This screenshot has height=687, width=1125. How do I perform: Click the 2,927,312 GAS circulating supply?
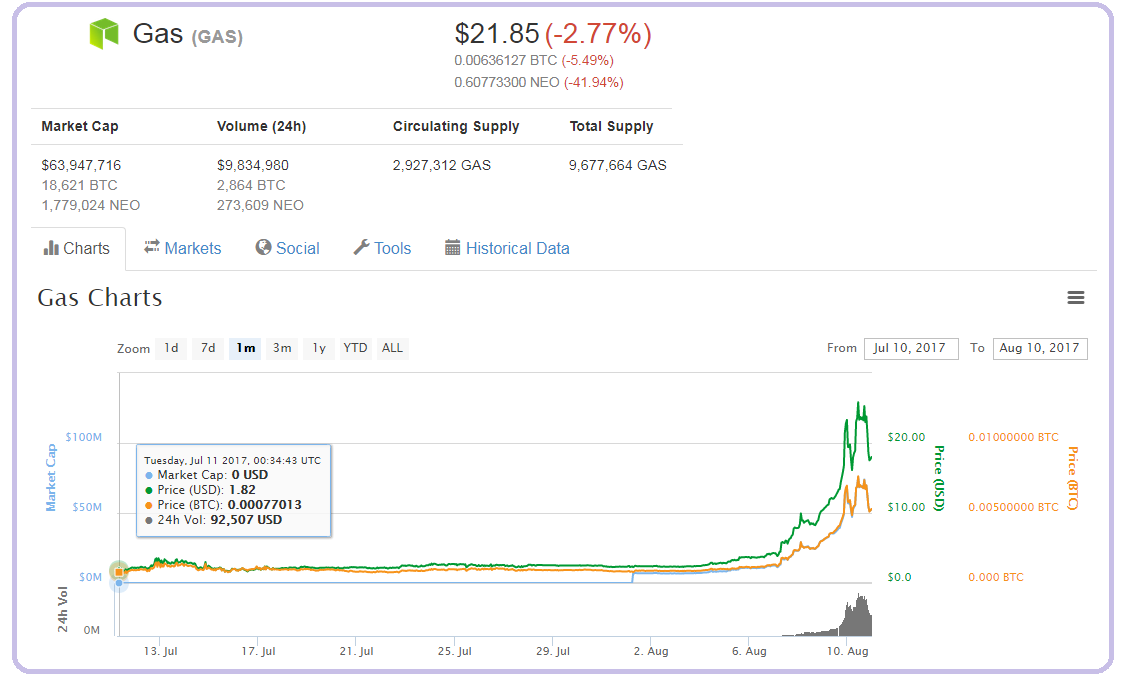coord(442,166)
